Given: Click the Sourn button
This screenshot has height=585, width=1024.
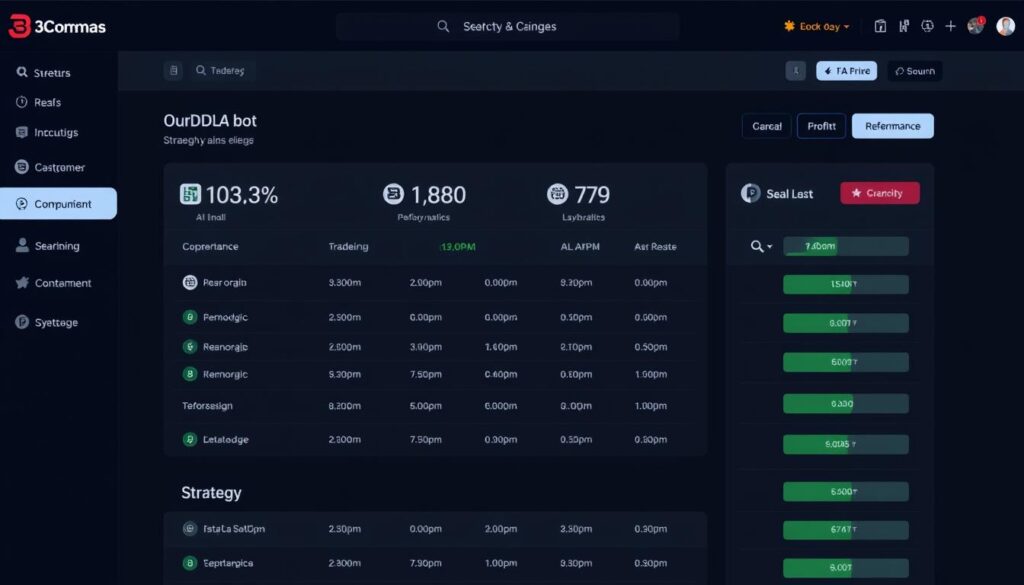Looking at the screenshot, I should 914,71.
